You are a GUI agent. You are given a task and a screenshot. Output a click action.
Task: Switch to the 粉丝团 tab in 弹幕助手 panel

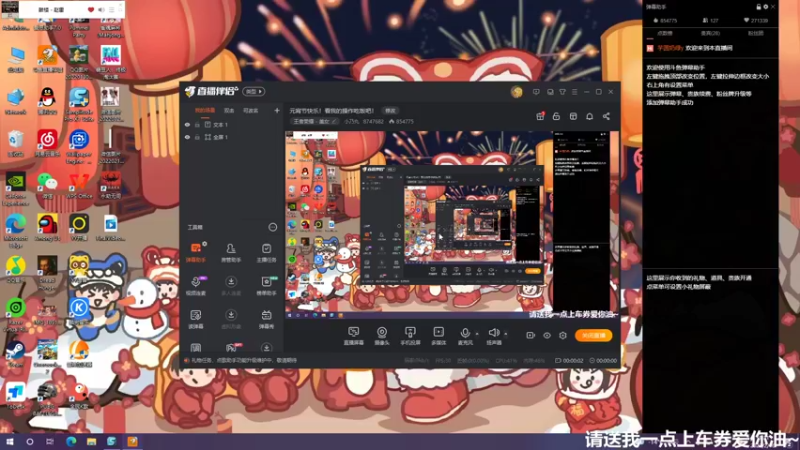tap(756, 33)
